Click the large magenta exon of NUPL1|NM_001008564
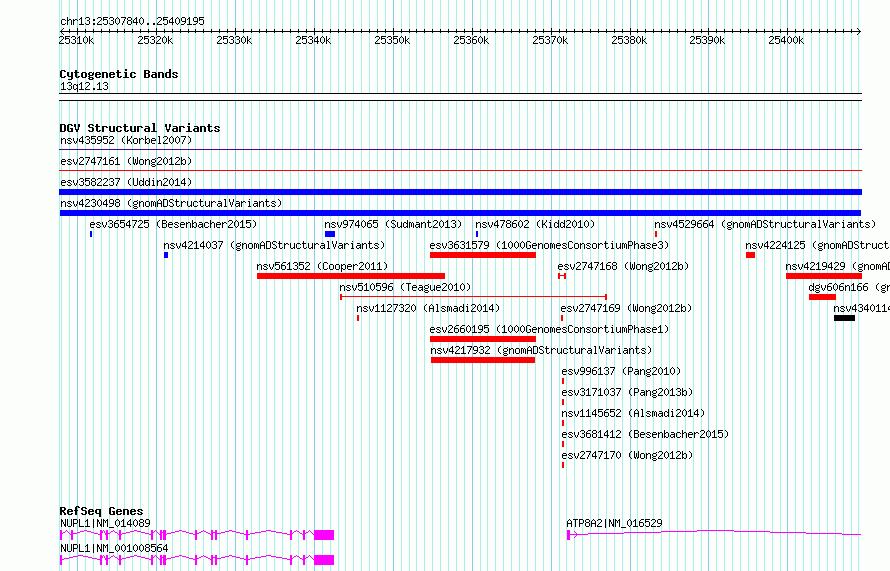 324,560
